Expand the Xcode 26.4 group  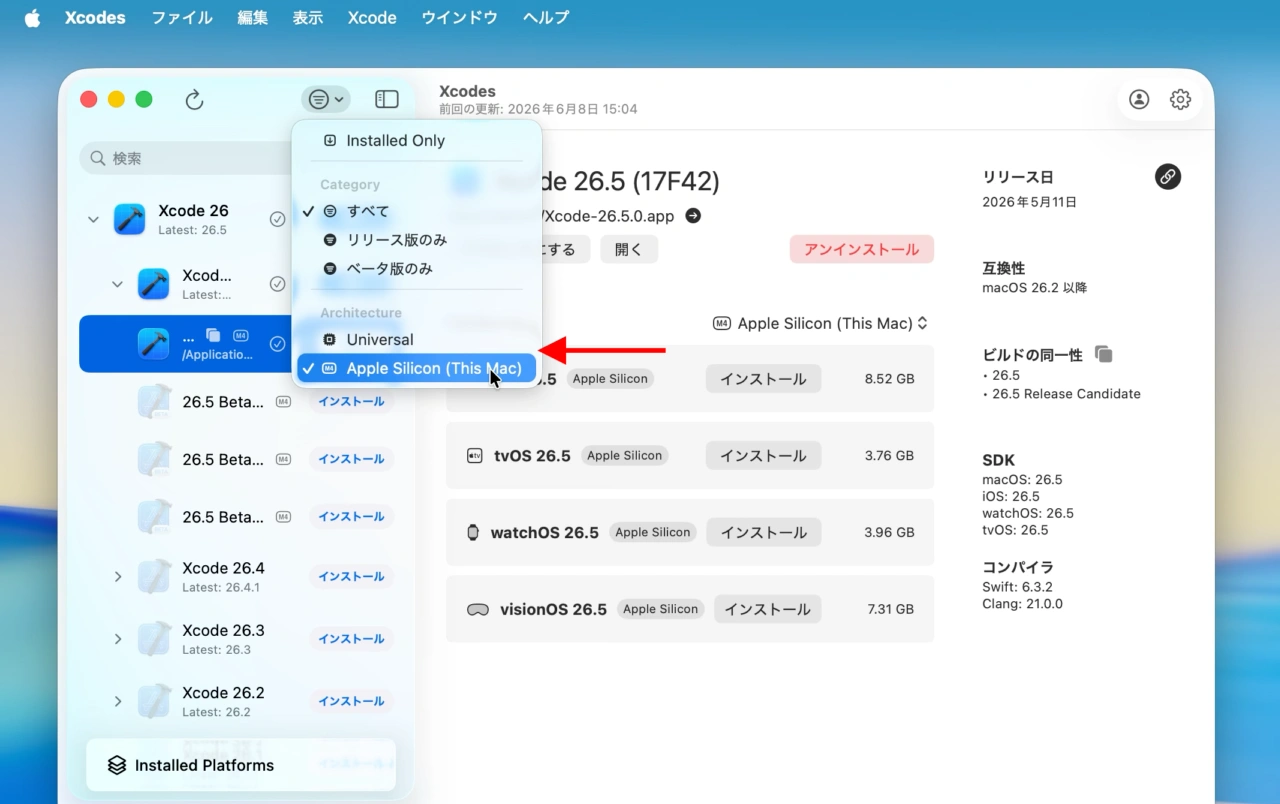pyautogui.click(x=117, y=577)
